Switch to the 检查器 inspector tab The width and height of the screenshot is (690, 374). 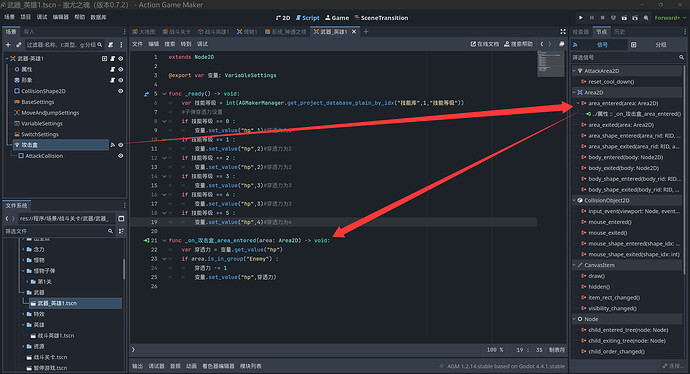point(580,32)
